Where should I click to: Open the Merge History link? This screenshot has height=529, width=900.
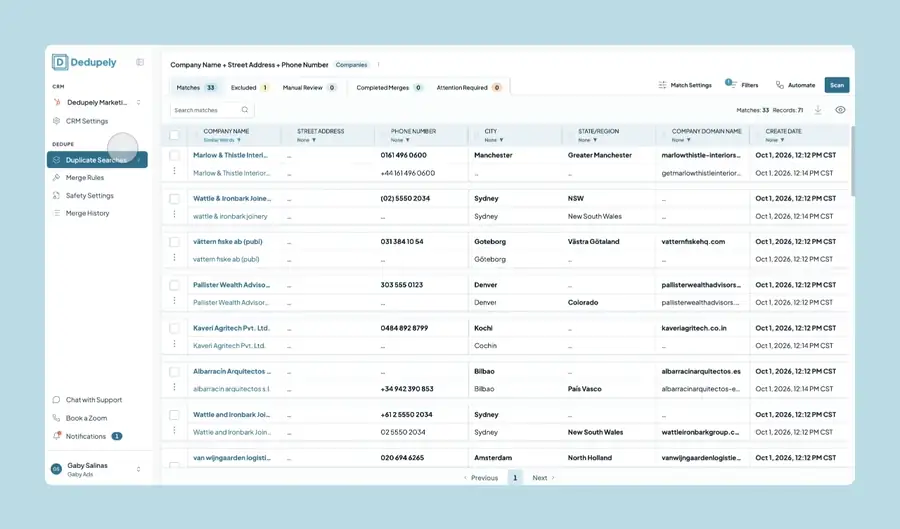87,213
